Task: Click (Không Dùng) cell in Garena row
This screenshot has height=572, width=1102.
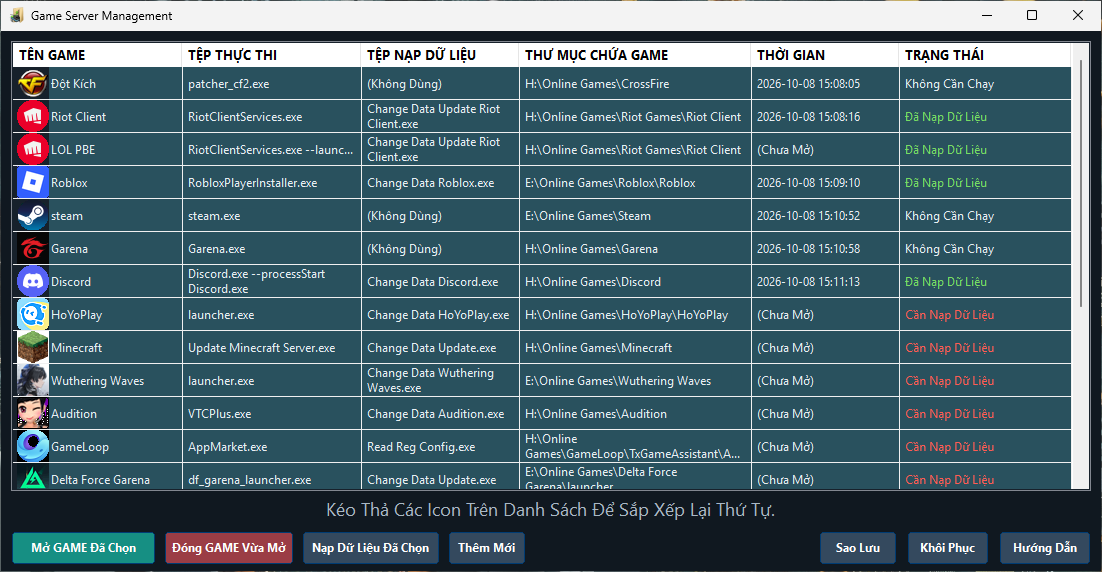Action: 440,249
